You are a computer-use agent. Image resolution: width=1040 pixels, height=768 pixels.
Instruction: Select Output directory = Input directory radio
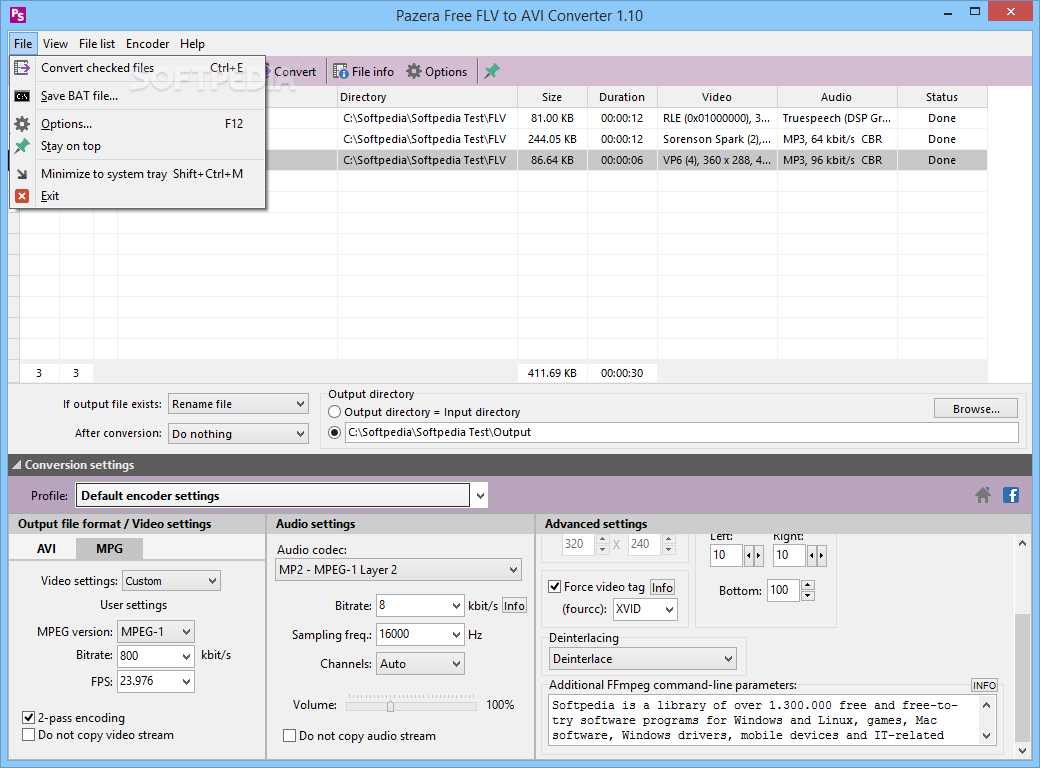pos(335,412)
